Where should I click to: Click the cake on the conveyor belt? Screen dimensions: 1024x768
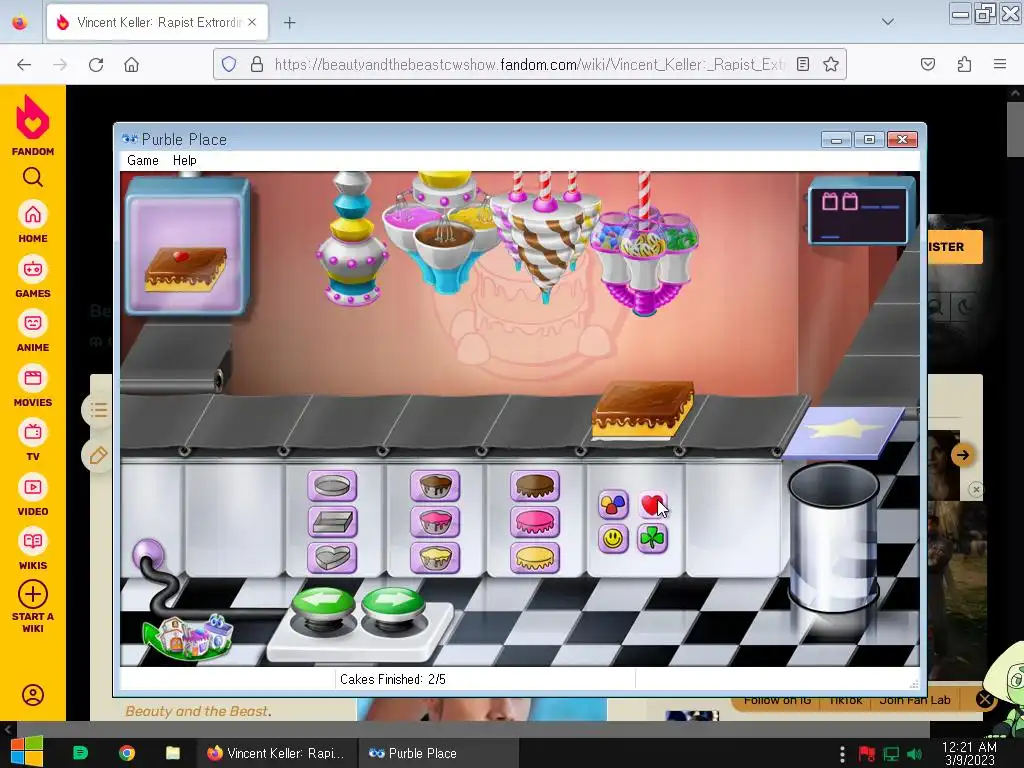[642, 409]
